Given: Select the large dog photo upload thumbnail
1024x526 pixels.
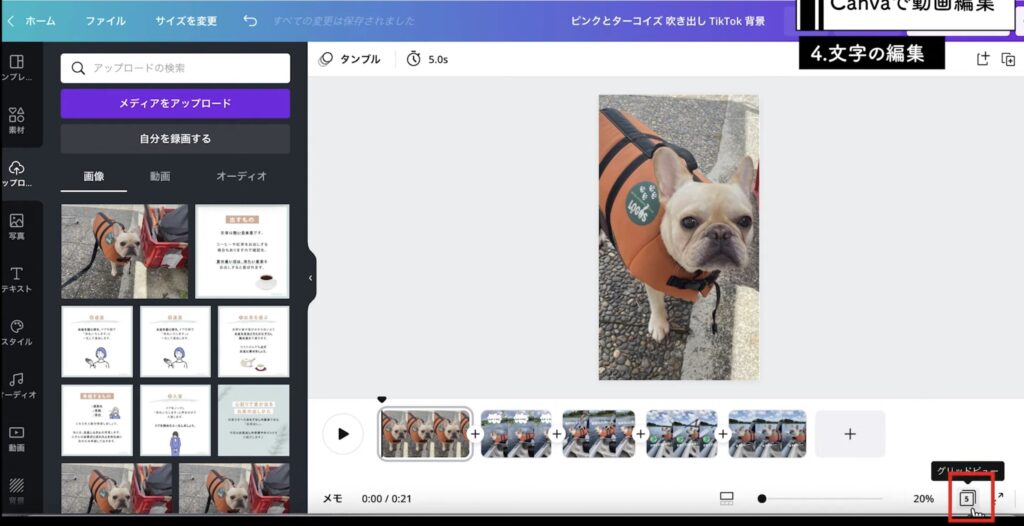Looking at the screenshot, I should [x=125, y=252].
